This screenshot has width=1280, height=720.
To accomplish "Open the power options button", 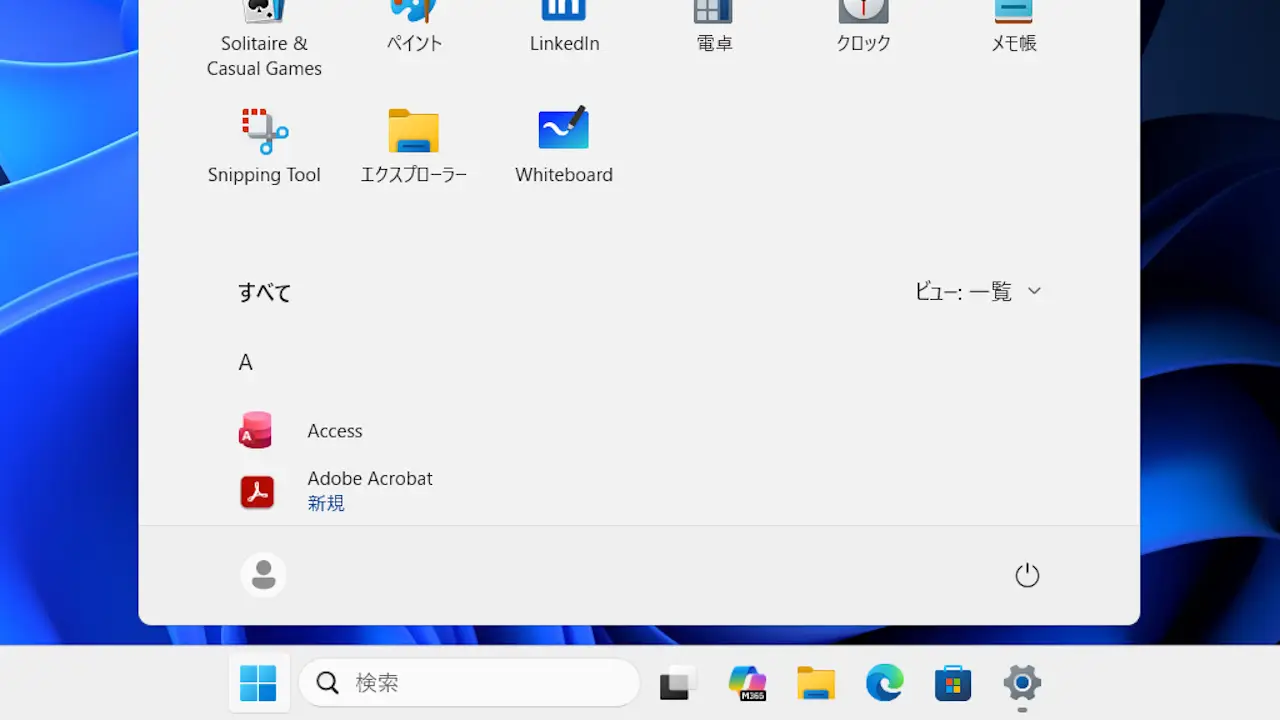I will (x=1027, y=575).
